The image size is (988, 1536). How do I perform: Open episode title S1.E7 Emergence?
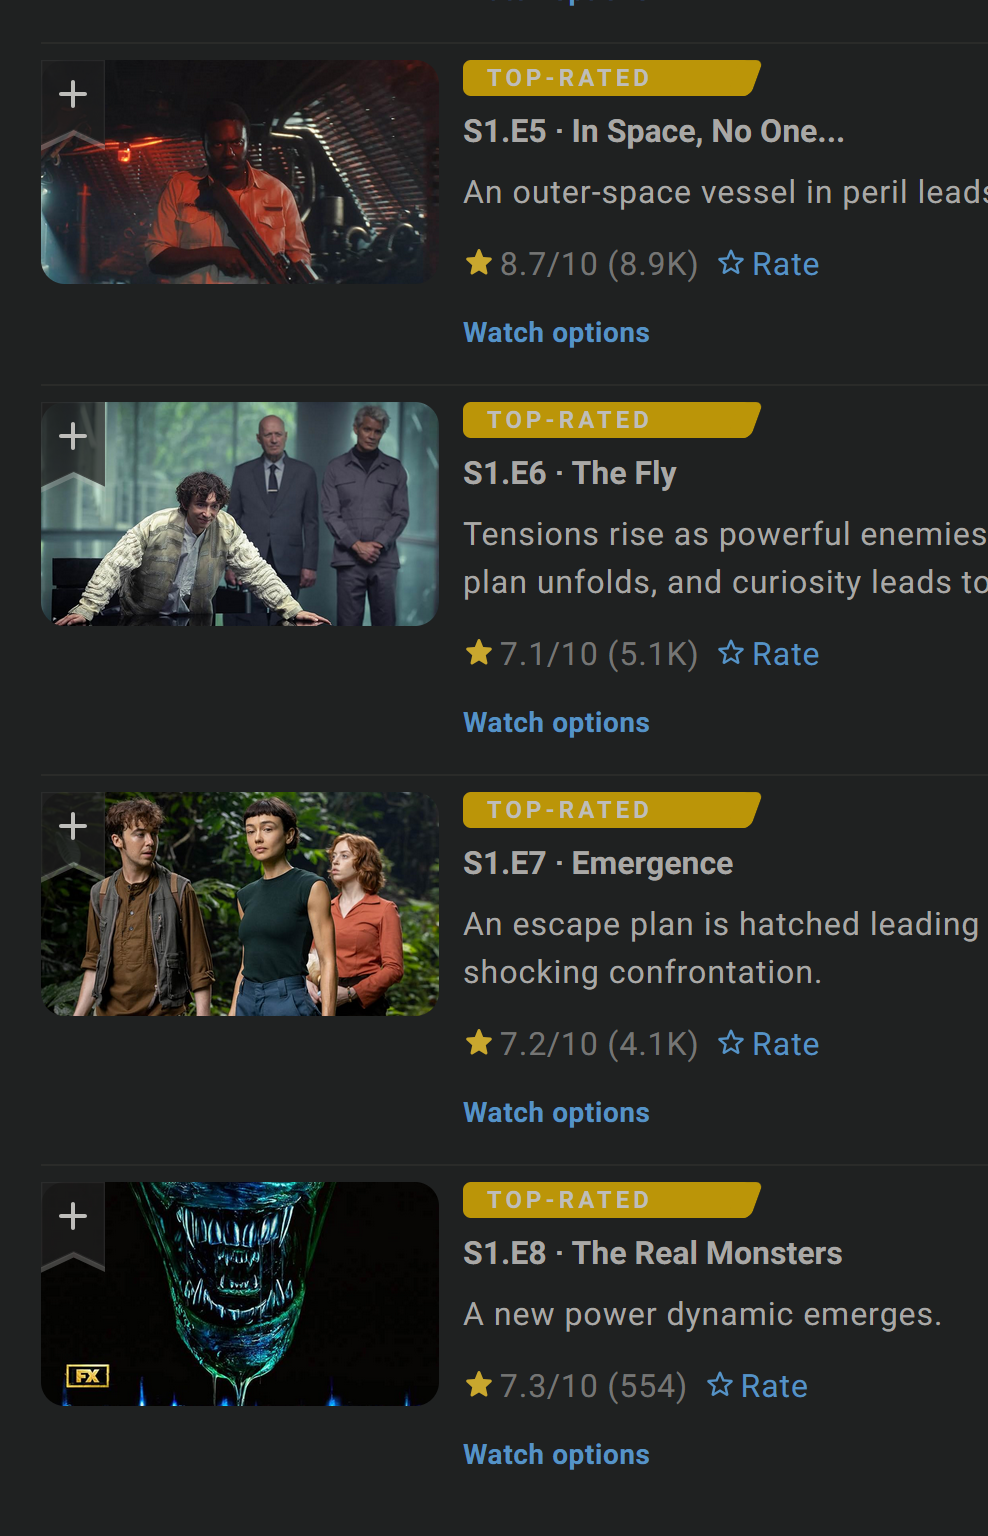point(598,863)
